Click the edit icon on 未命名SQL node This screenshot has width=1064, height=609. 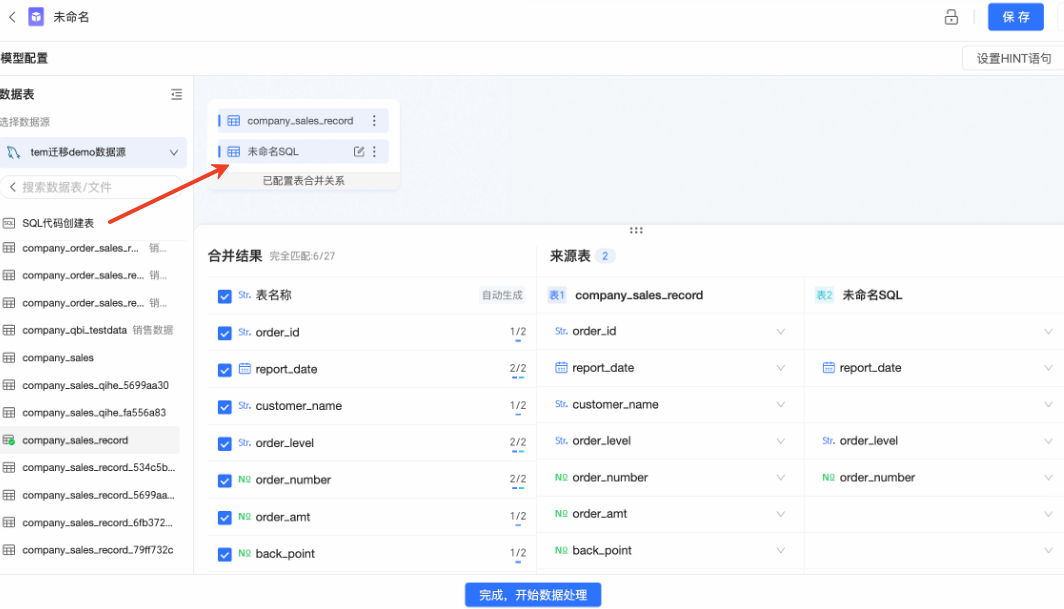click(359, 152)
